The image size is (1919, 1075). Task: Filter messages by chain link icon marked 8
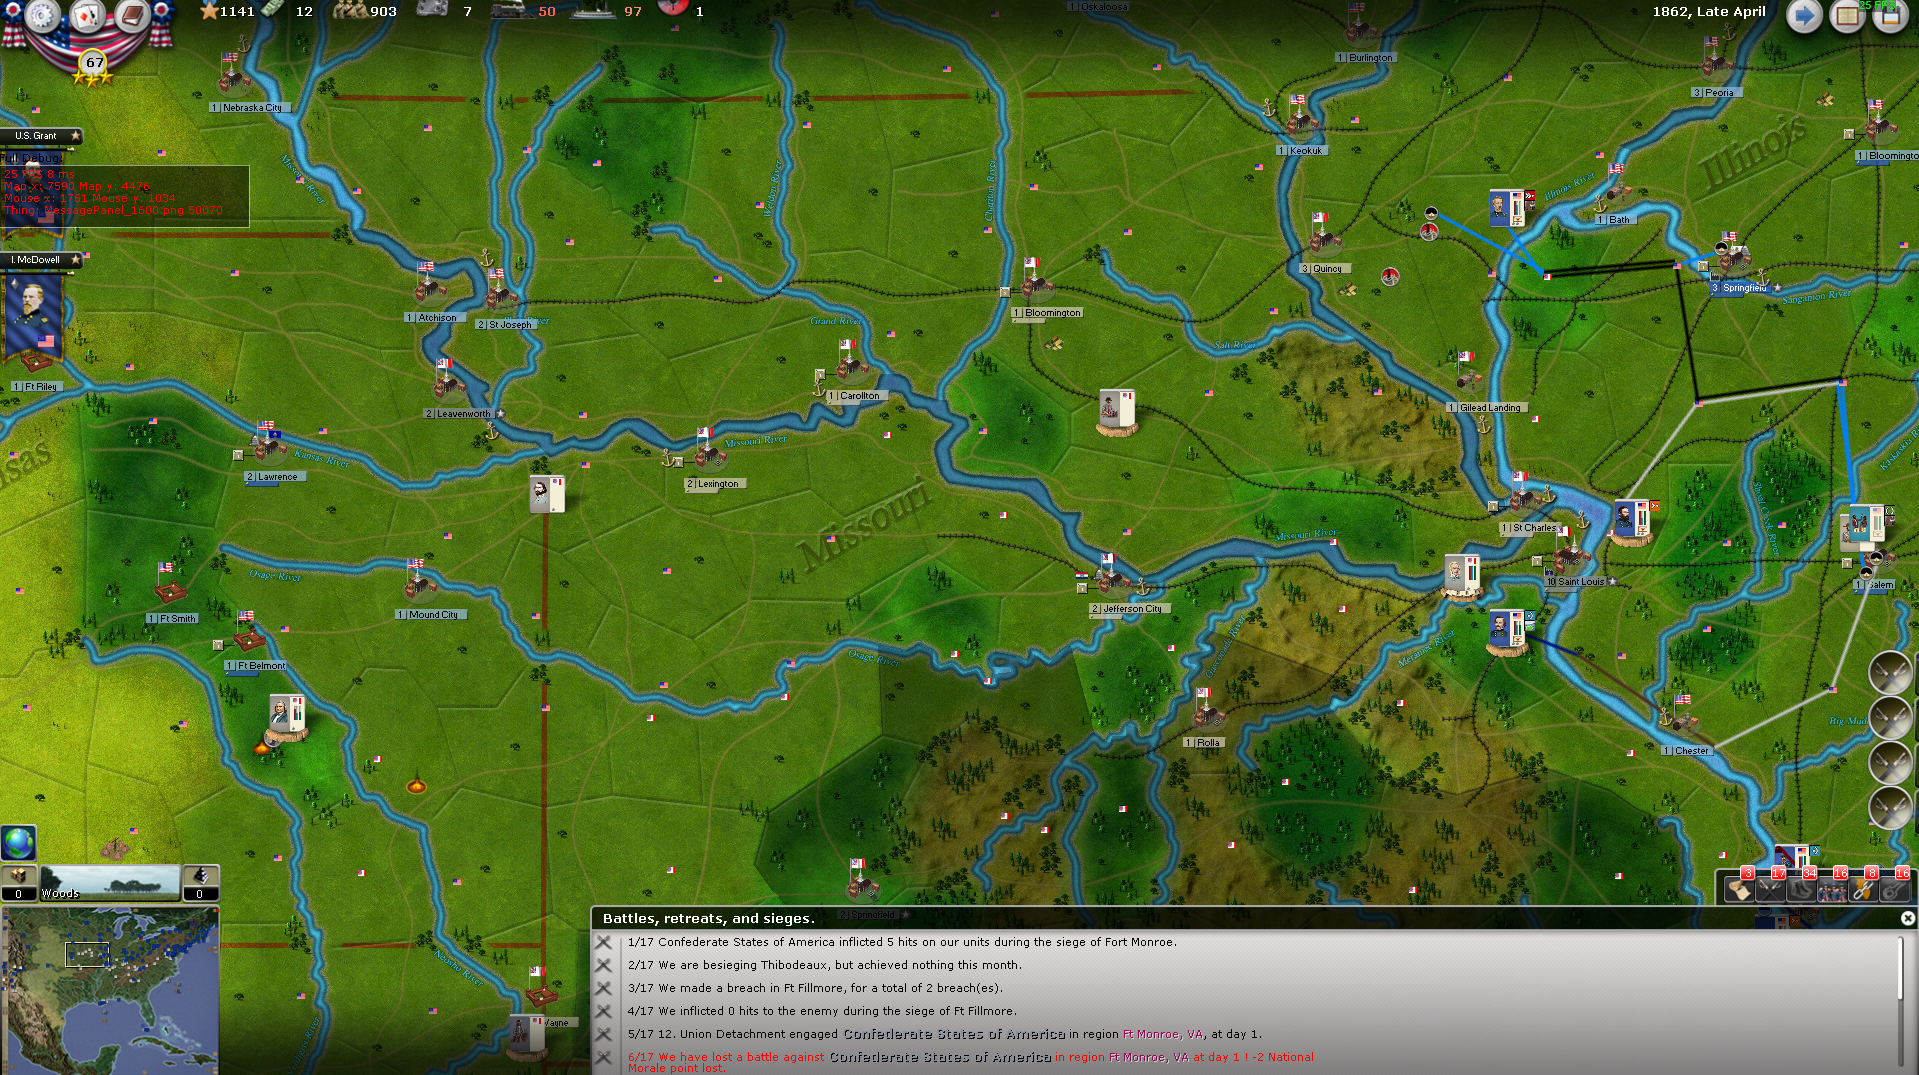coord(1864,887)
